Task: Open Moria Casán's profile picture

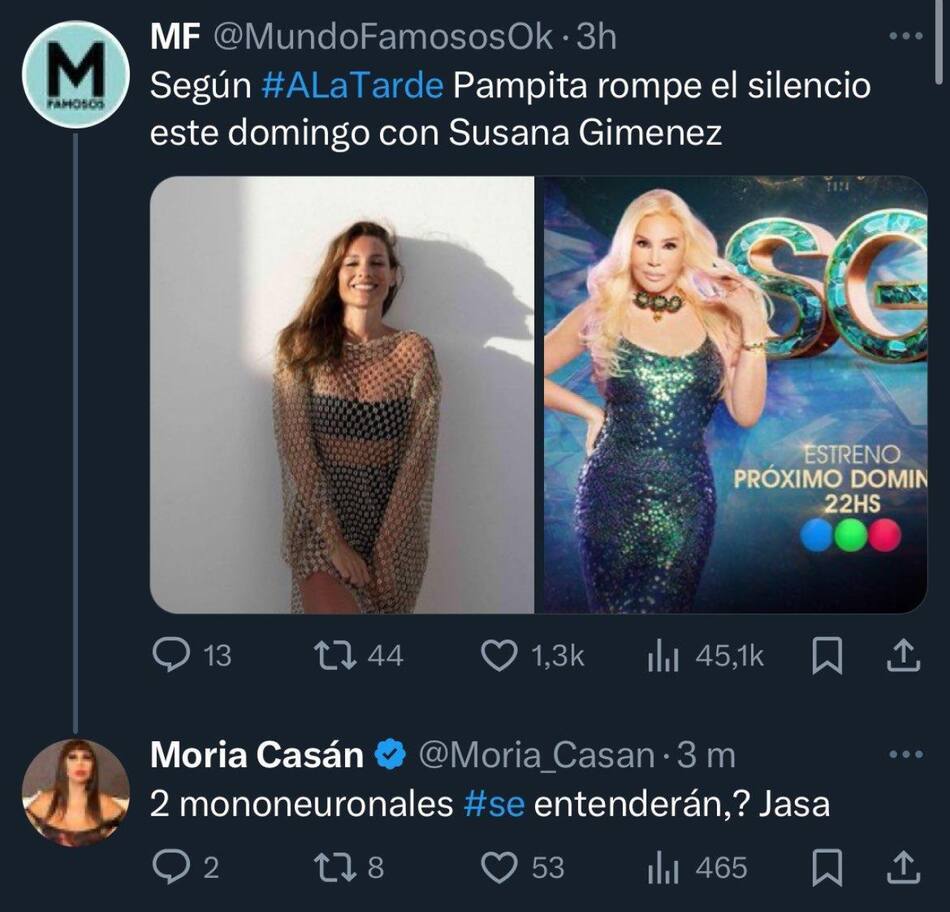Action: (76, 792)
